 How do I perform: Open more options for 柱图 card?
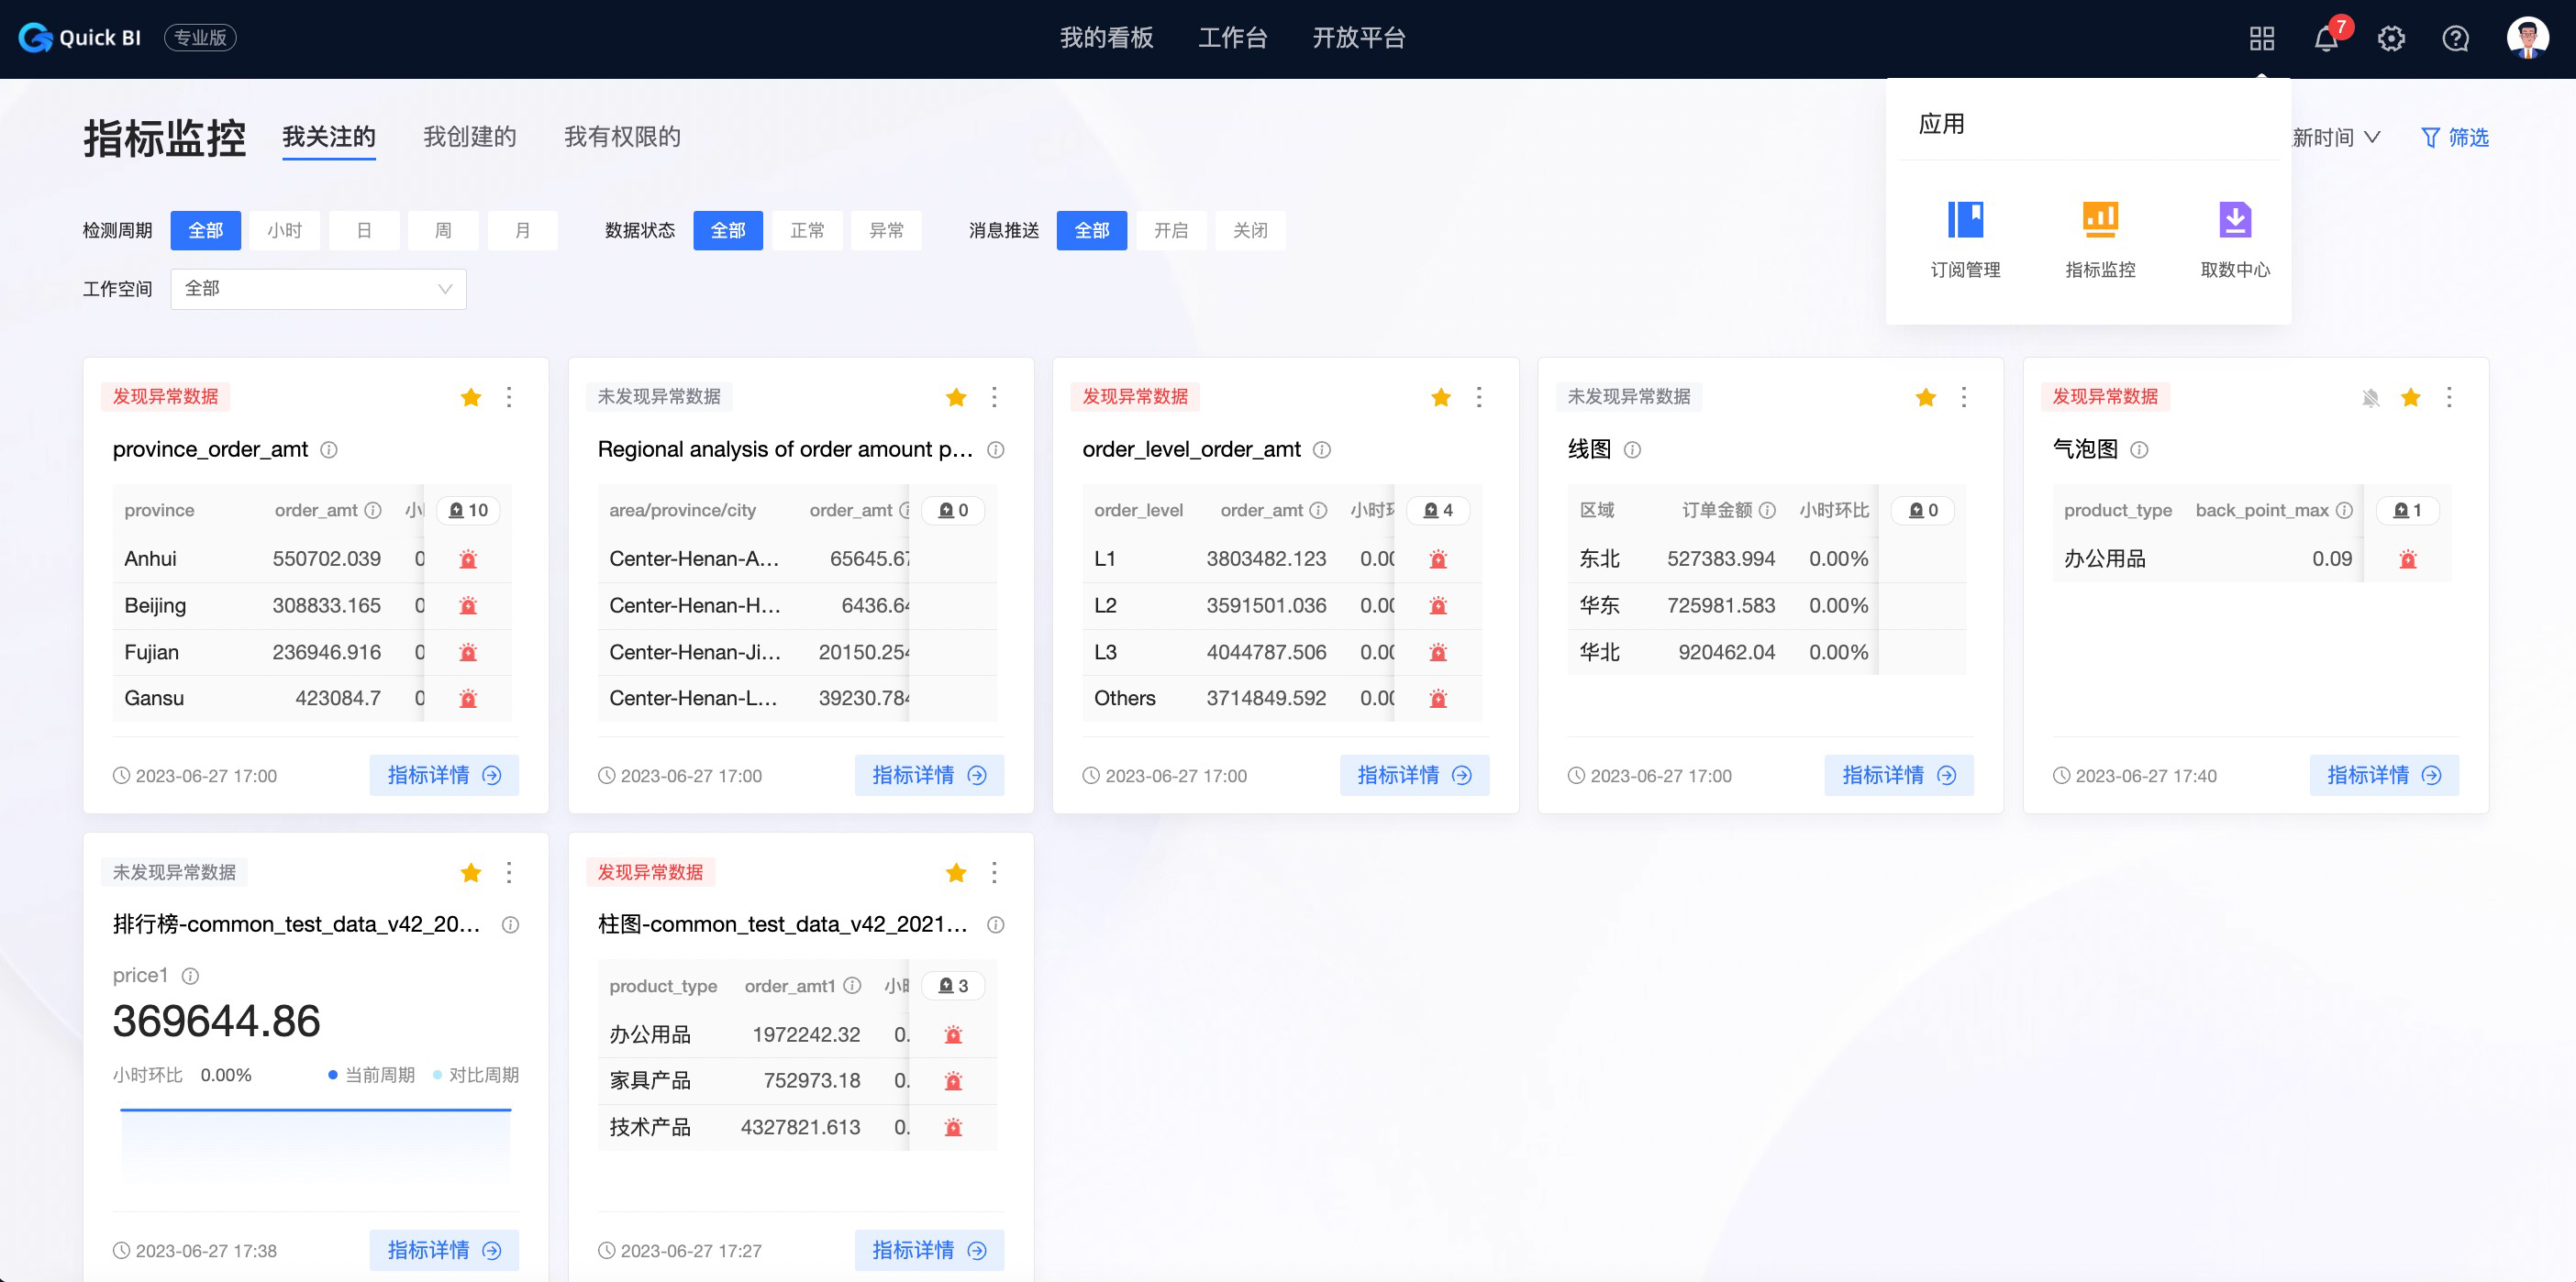tap(994, 873)
